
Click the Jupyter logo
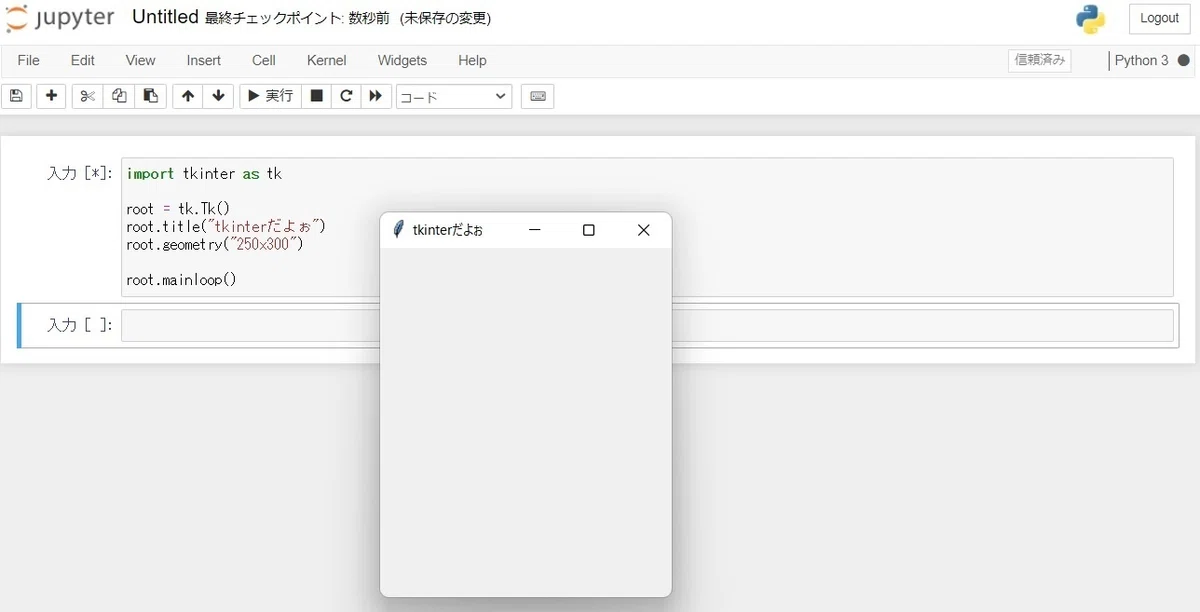click(61, 19)
